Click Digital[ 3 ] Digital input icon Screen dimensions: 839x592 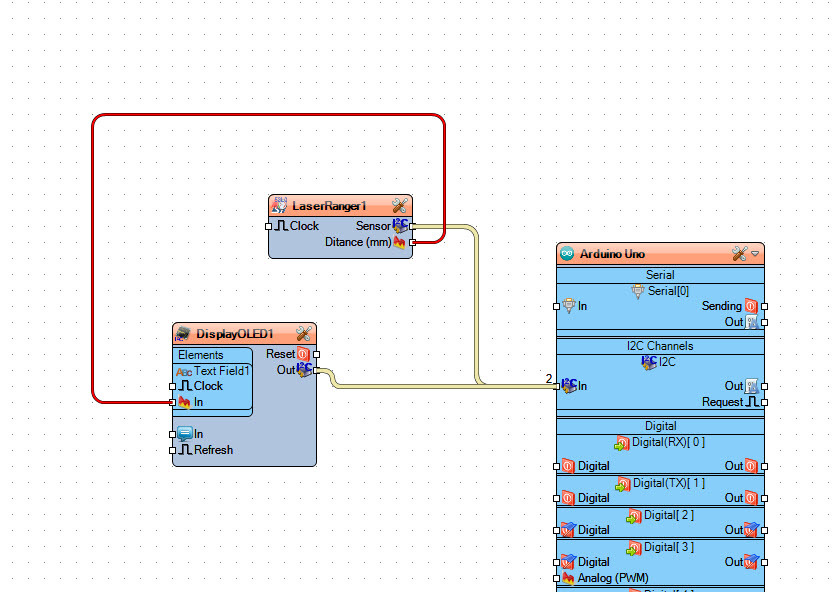click(x=568, y=561)
